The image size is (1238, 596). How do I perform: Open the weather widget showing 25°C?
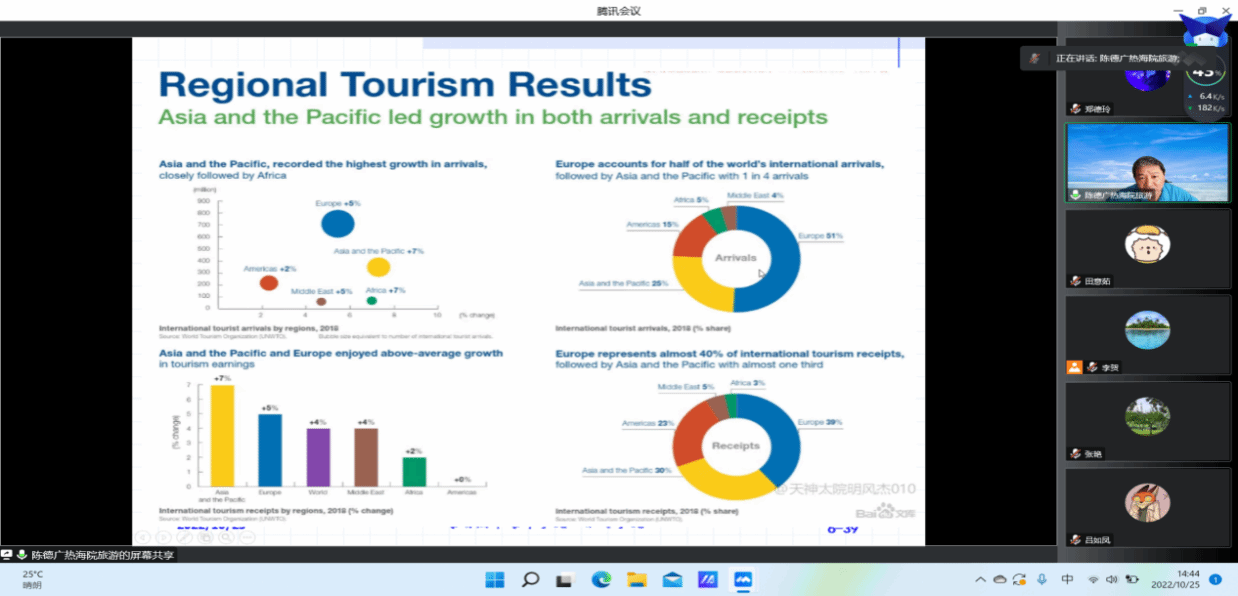point(32,579)
